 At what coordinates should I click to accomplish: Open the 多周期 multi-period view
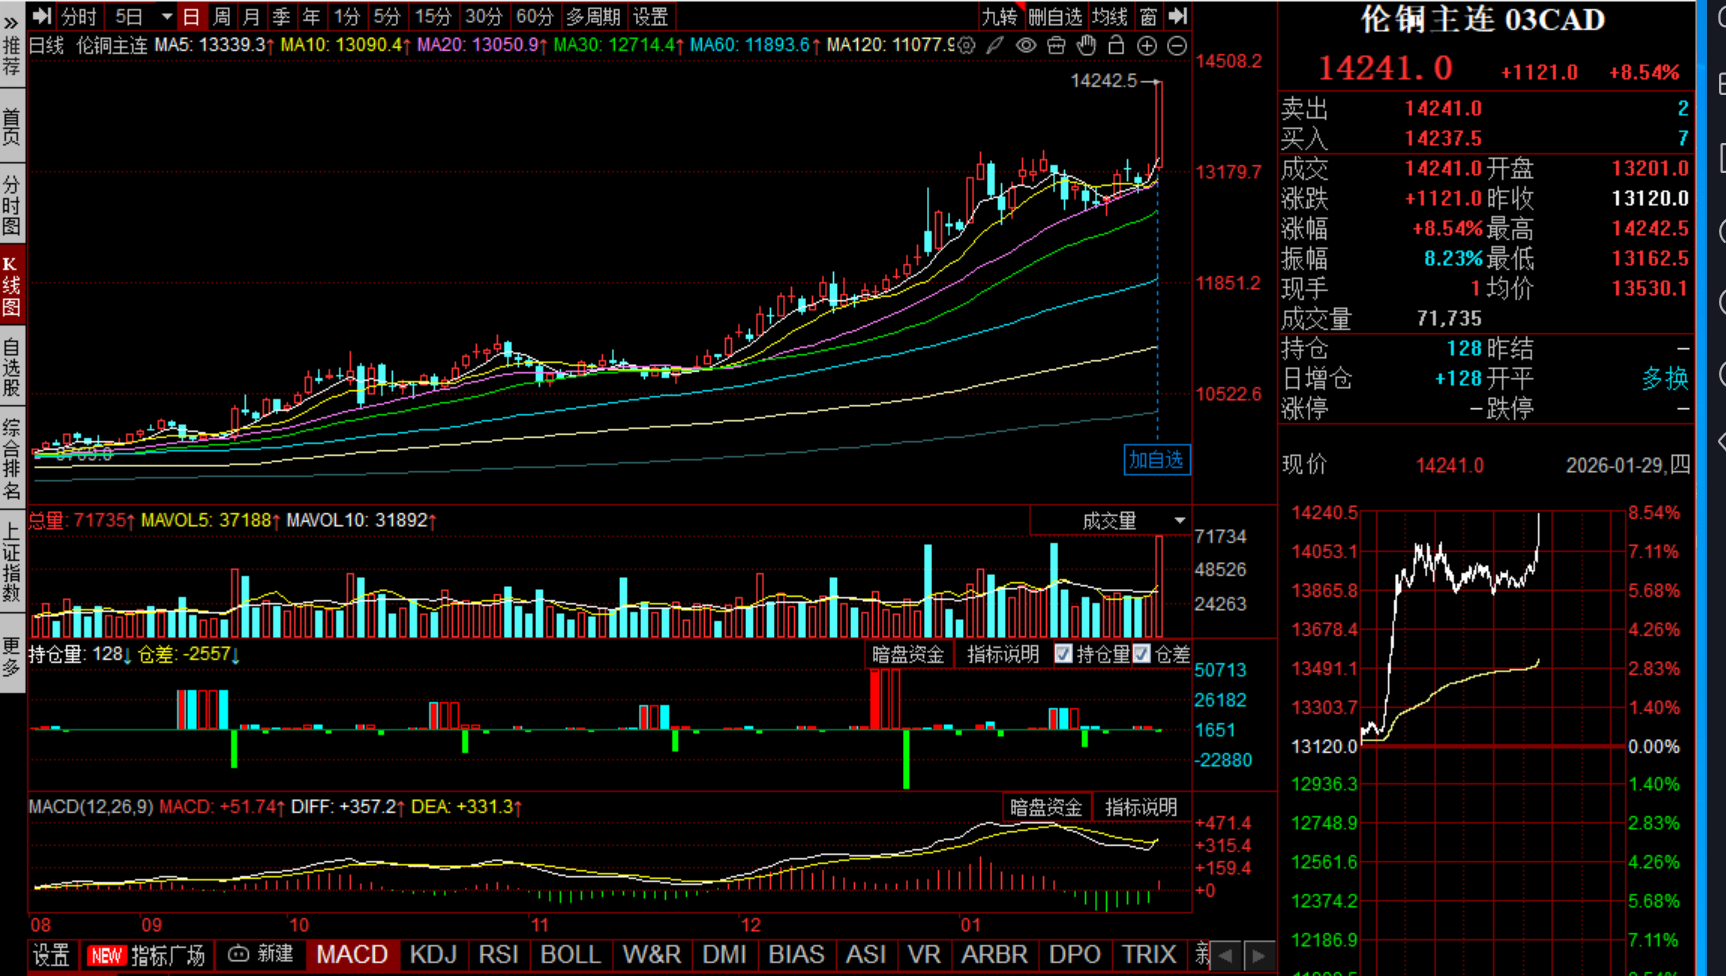(x=593, y=17)
